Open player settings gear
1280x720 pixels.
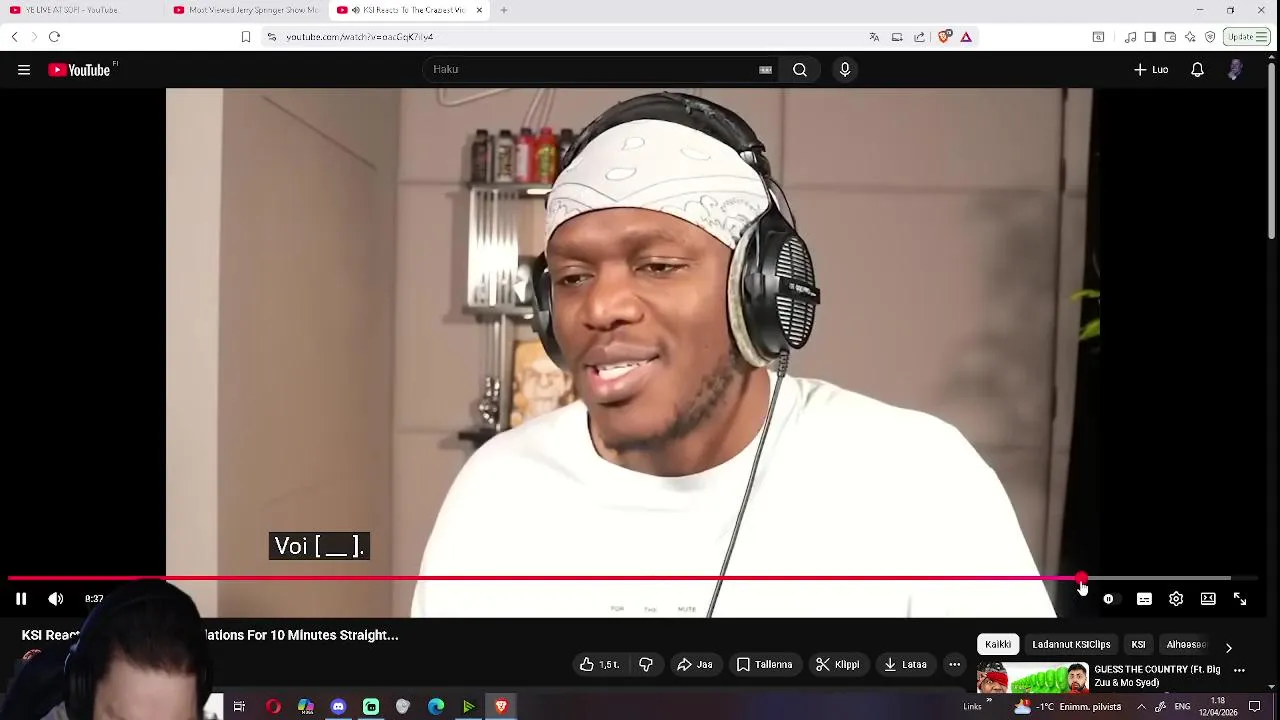[1176, 599]
